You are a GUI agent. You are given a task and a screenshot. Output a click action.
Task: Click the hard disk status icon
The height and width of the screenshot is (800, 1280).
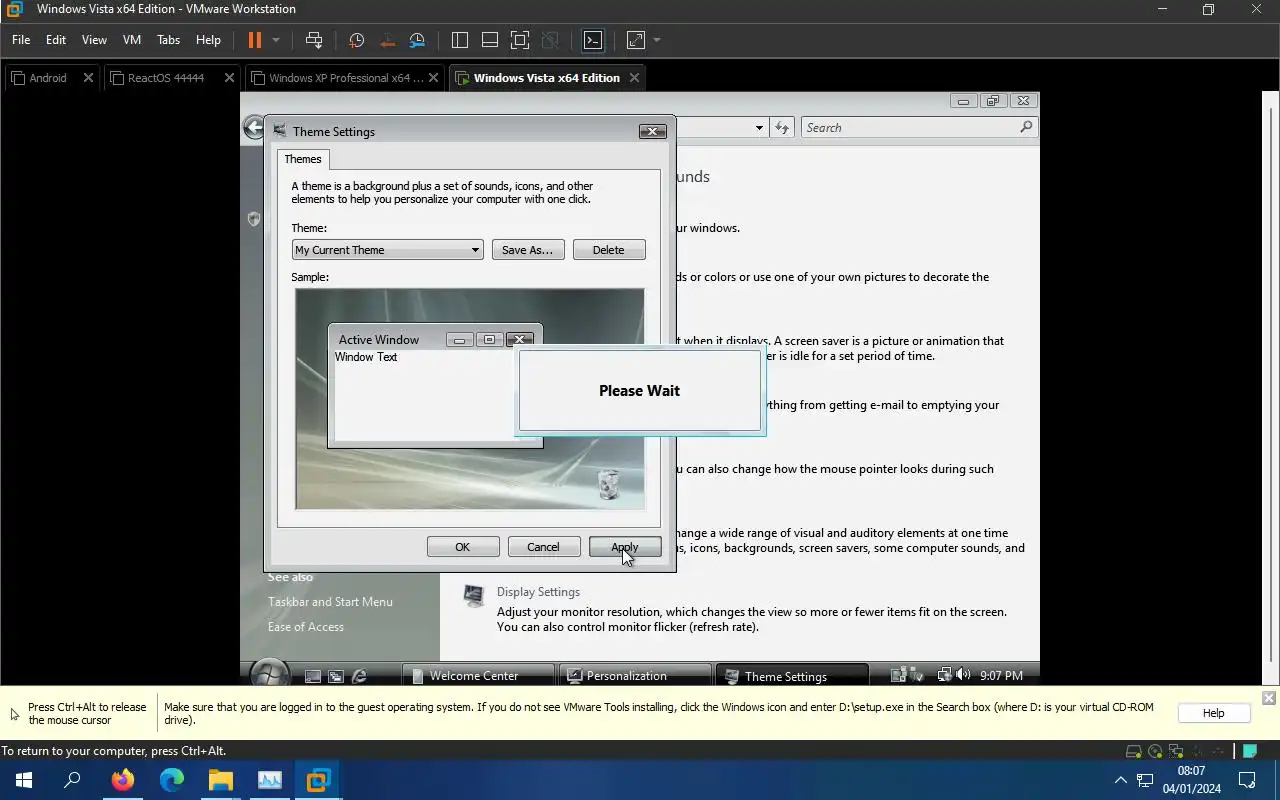point(1133,751)
